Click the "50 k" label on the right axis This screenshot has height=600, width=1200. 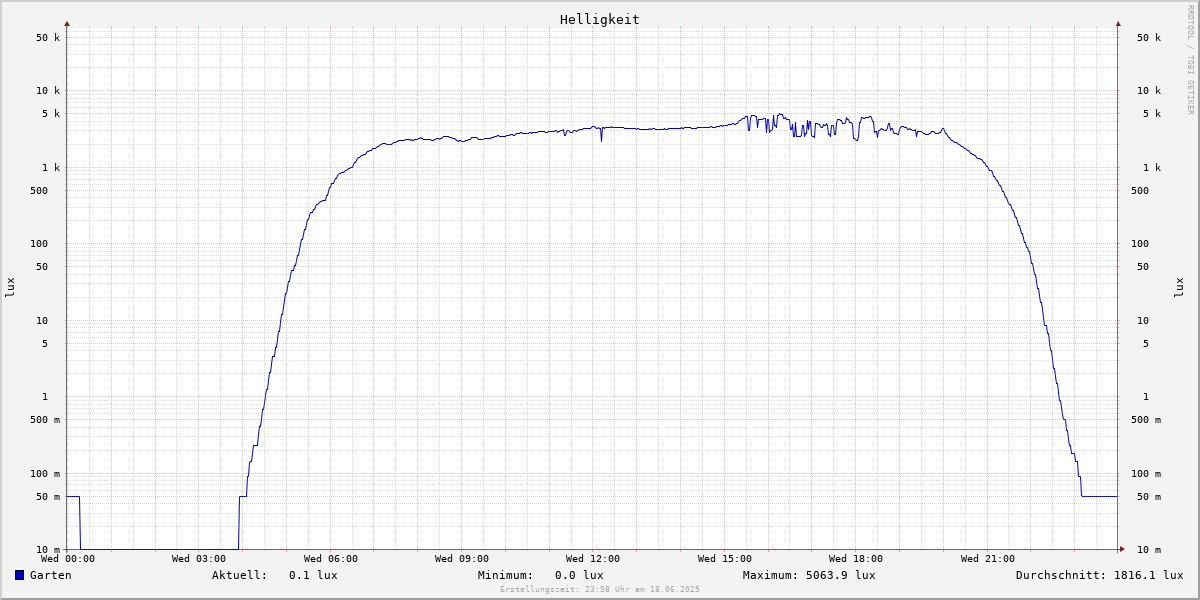[x=1149, y=37]
